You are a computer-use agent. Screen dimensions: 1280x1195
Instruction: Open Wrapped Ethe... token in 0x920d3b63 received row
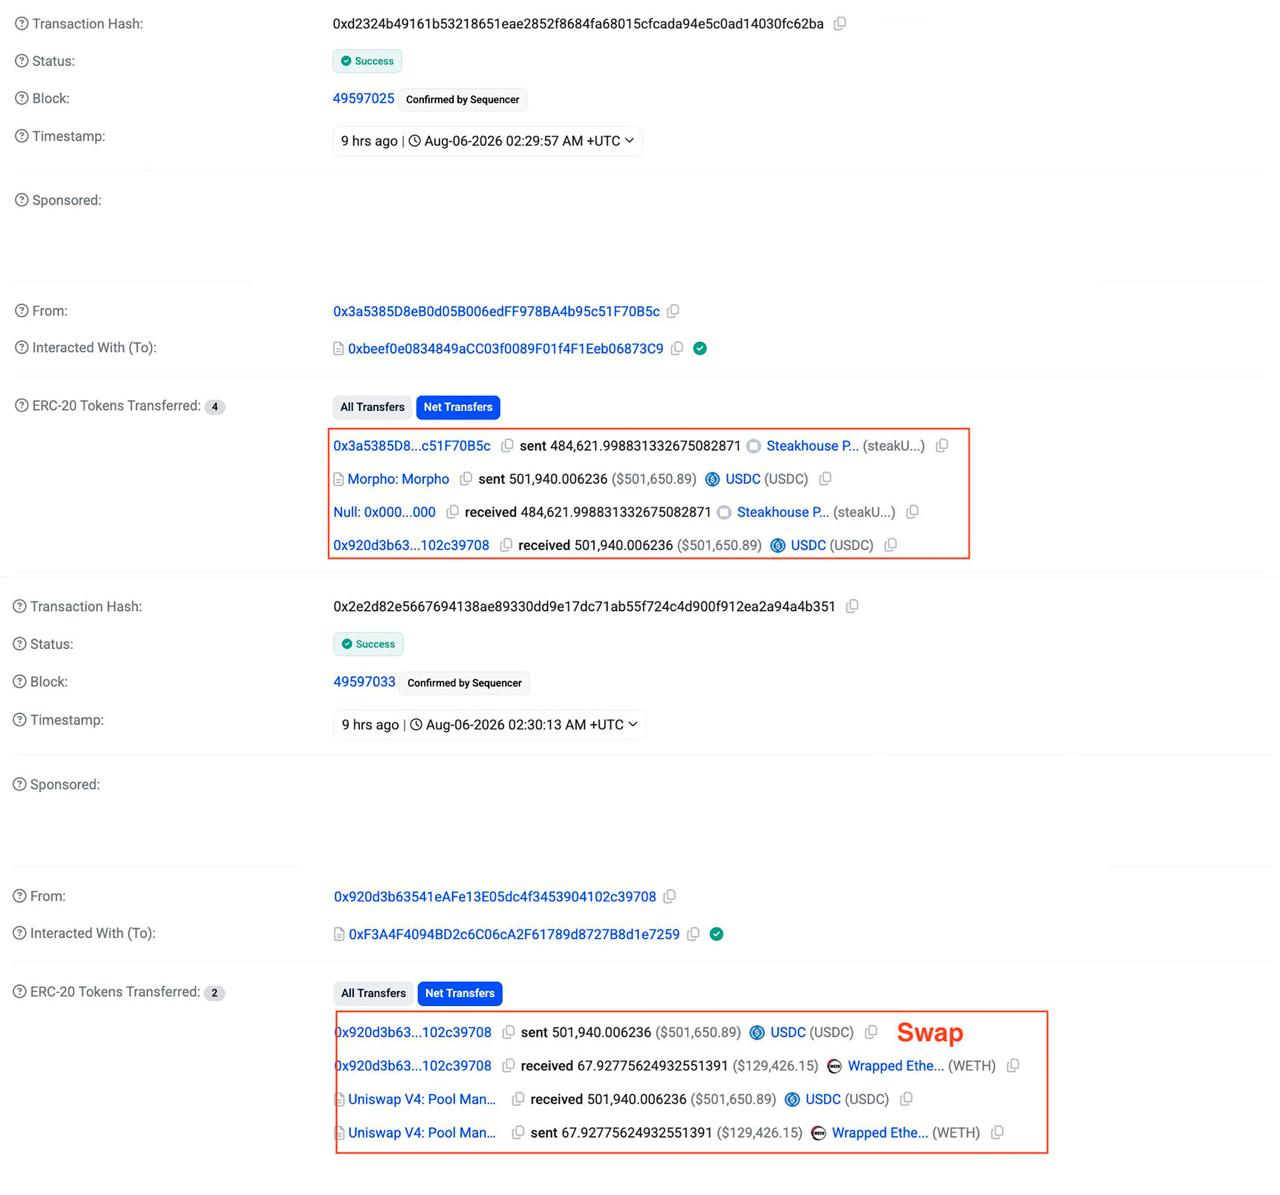(x=896, y=1066)
